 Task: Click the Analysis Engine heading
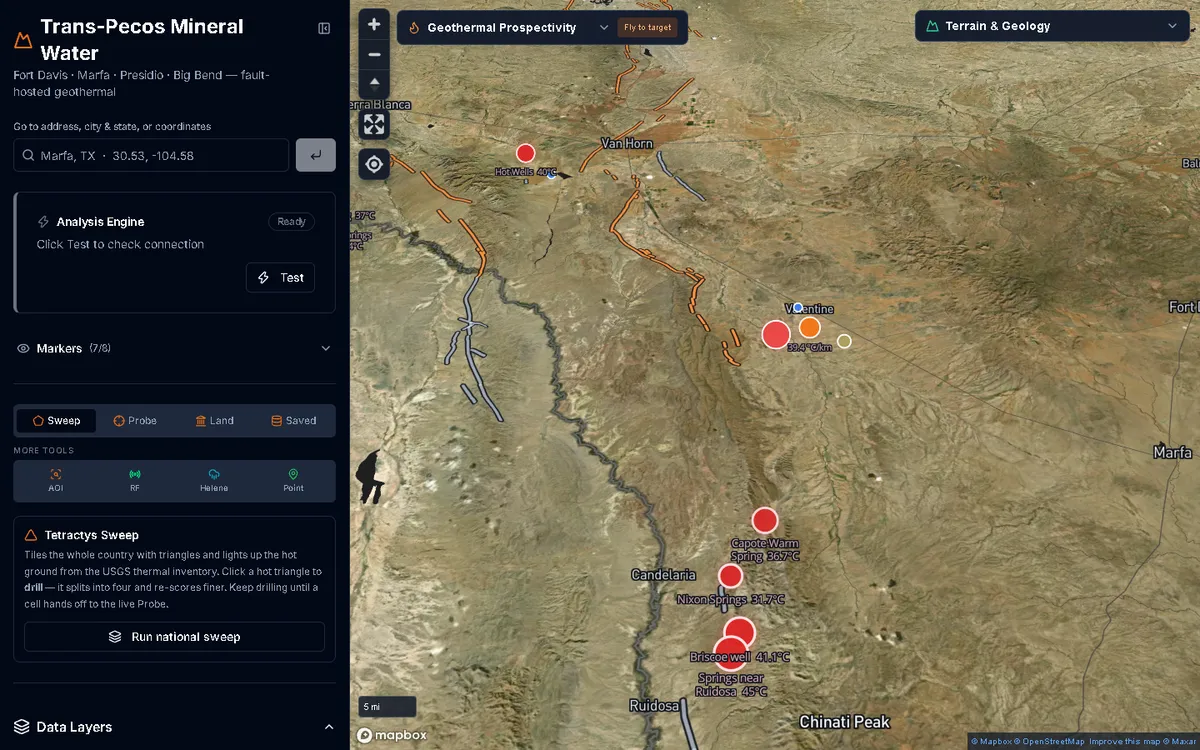click(x=100, y=222)
